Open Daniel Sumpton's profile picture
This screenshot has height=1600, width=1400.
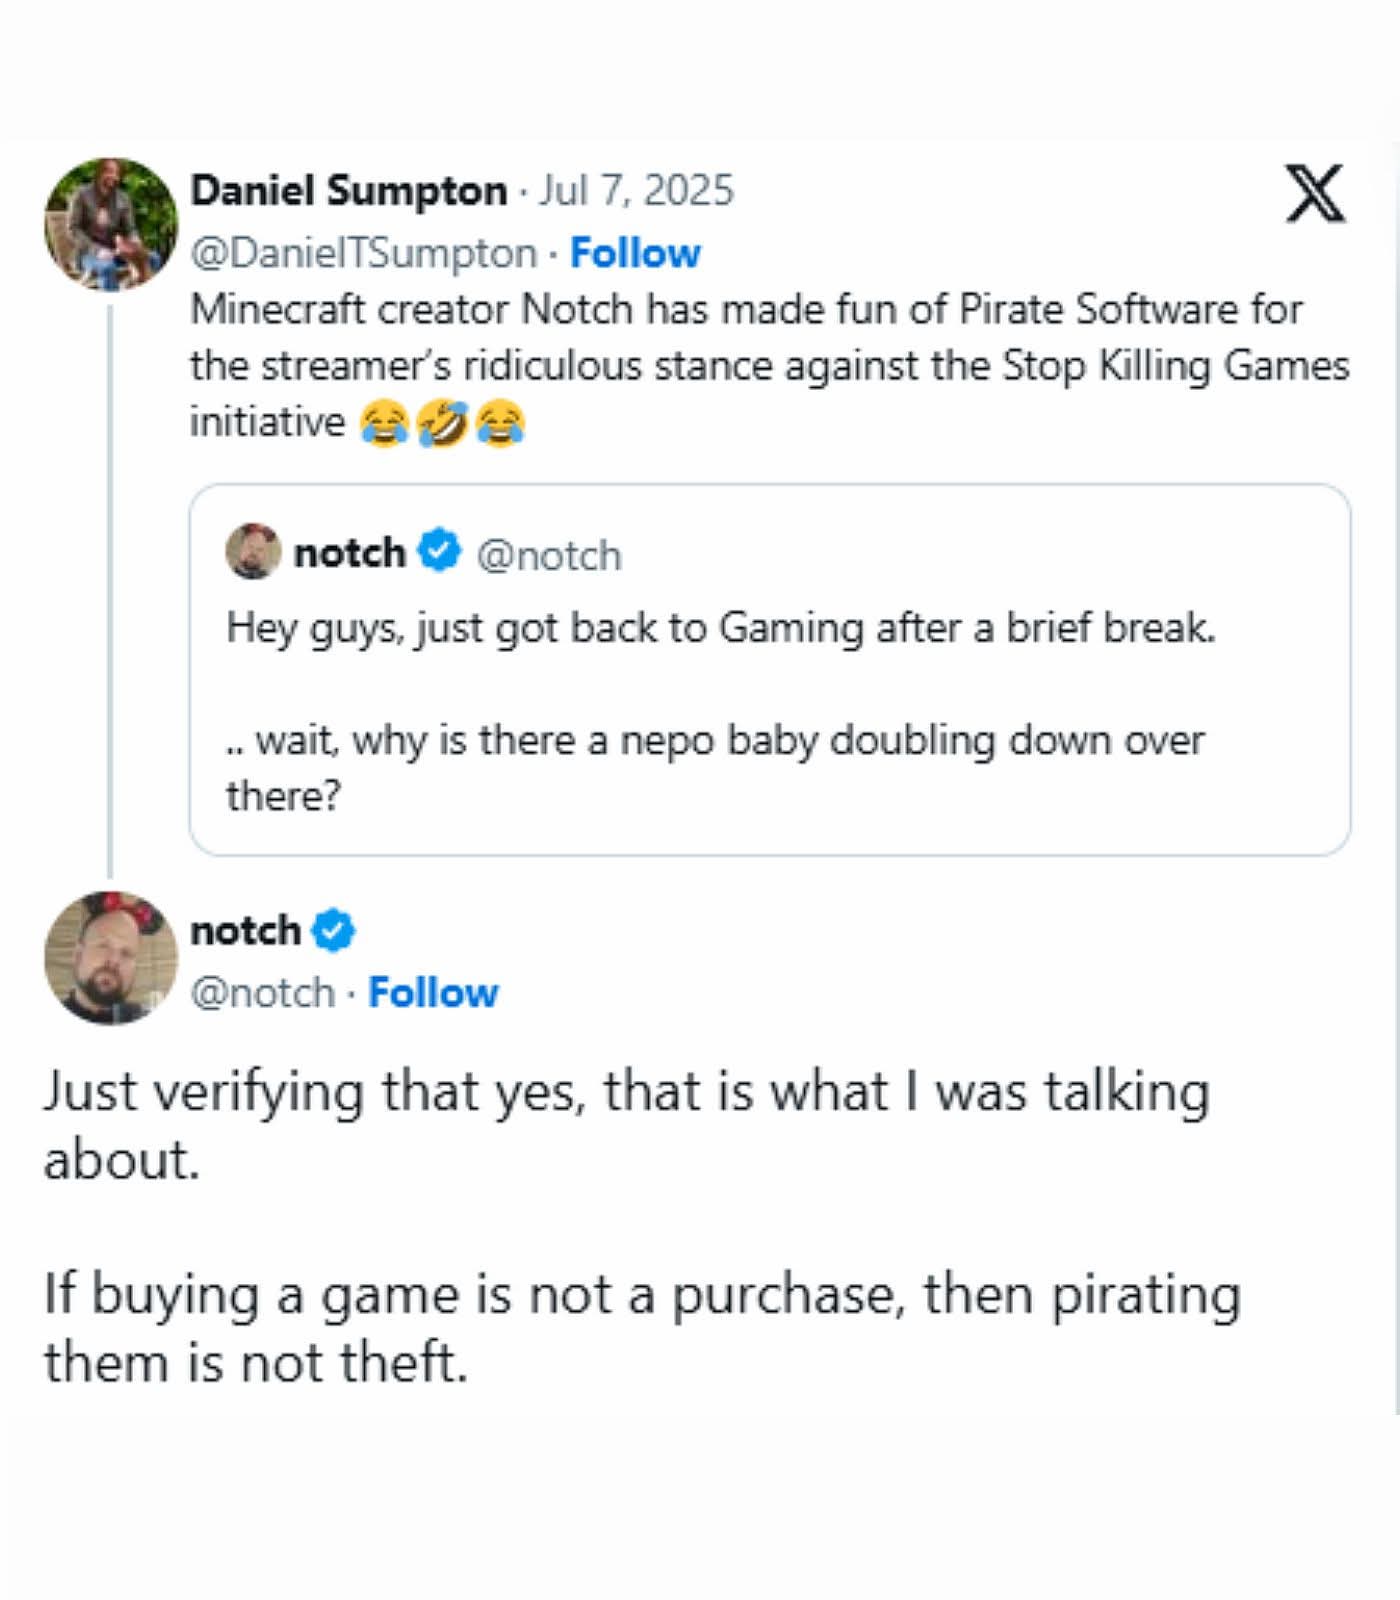[110, 224]
